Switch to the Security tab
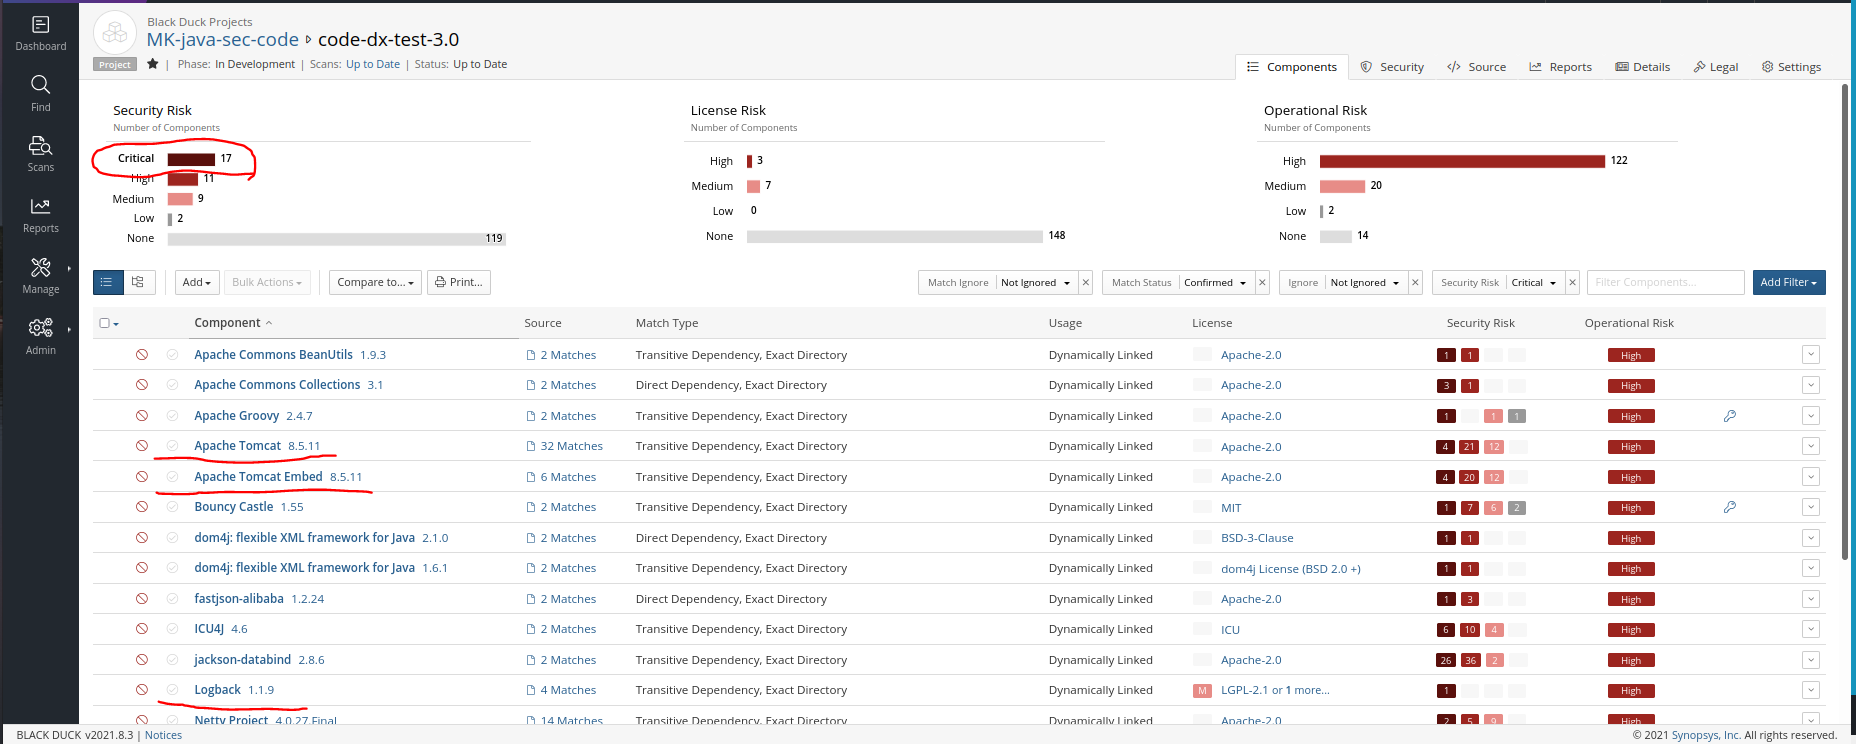 click(1392, 67)
